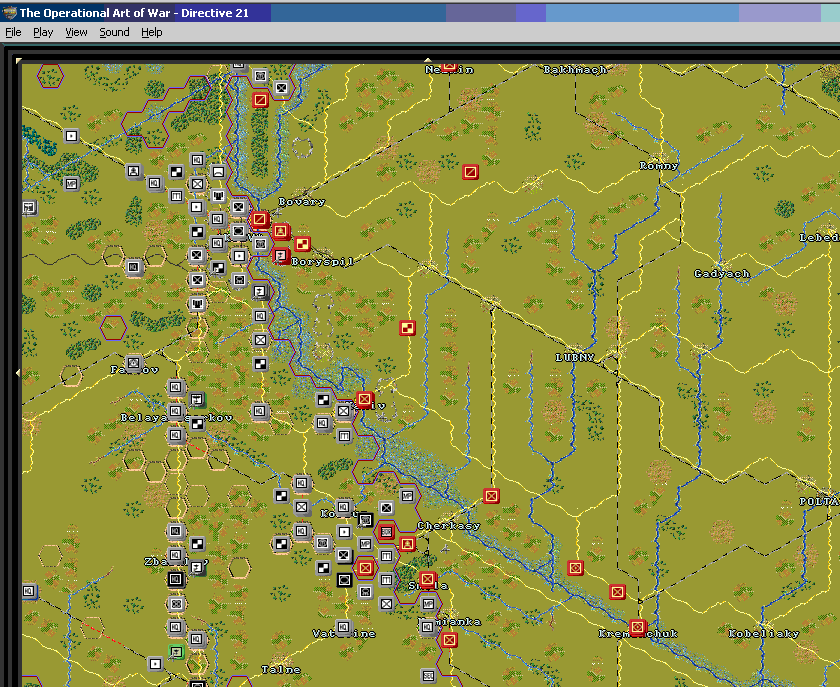This screenshot has height=688, width=840.
Task: Select the encircled red infantry west of Smela
Action: pos(365,567)
